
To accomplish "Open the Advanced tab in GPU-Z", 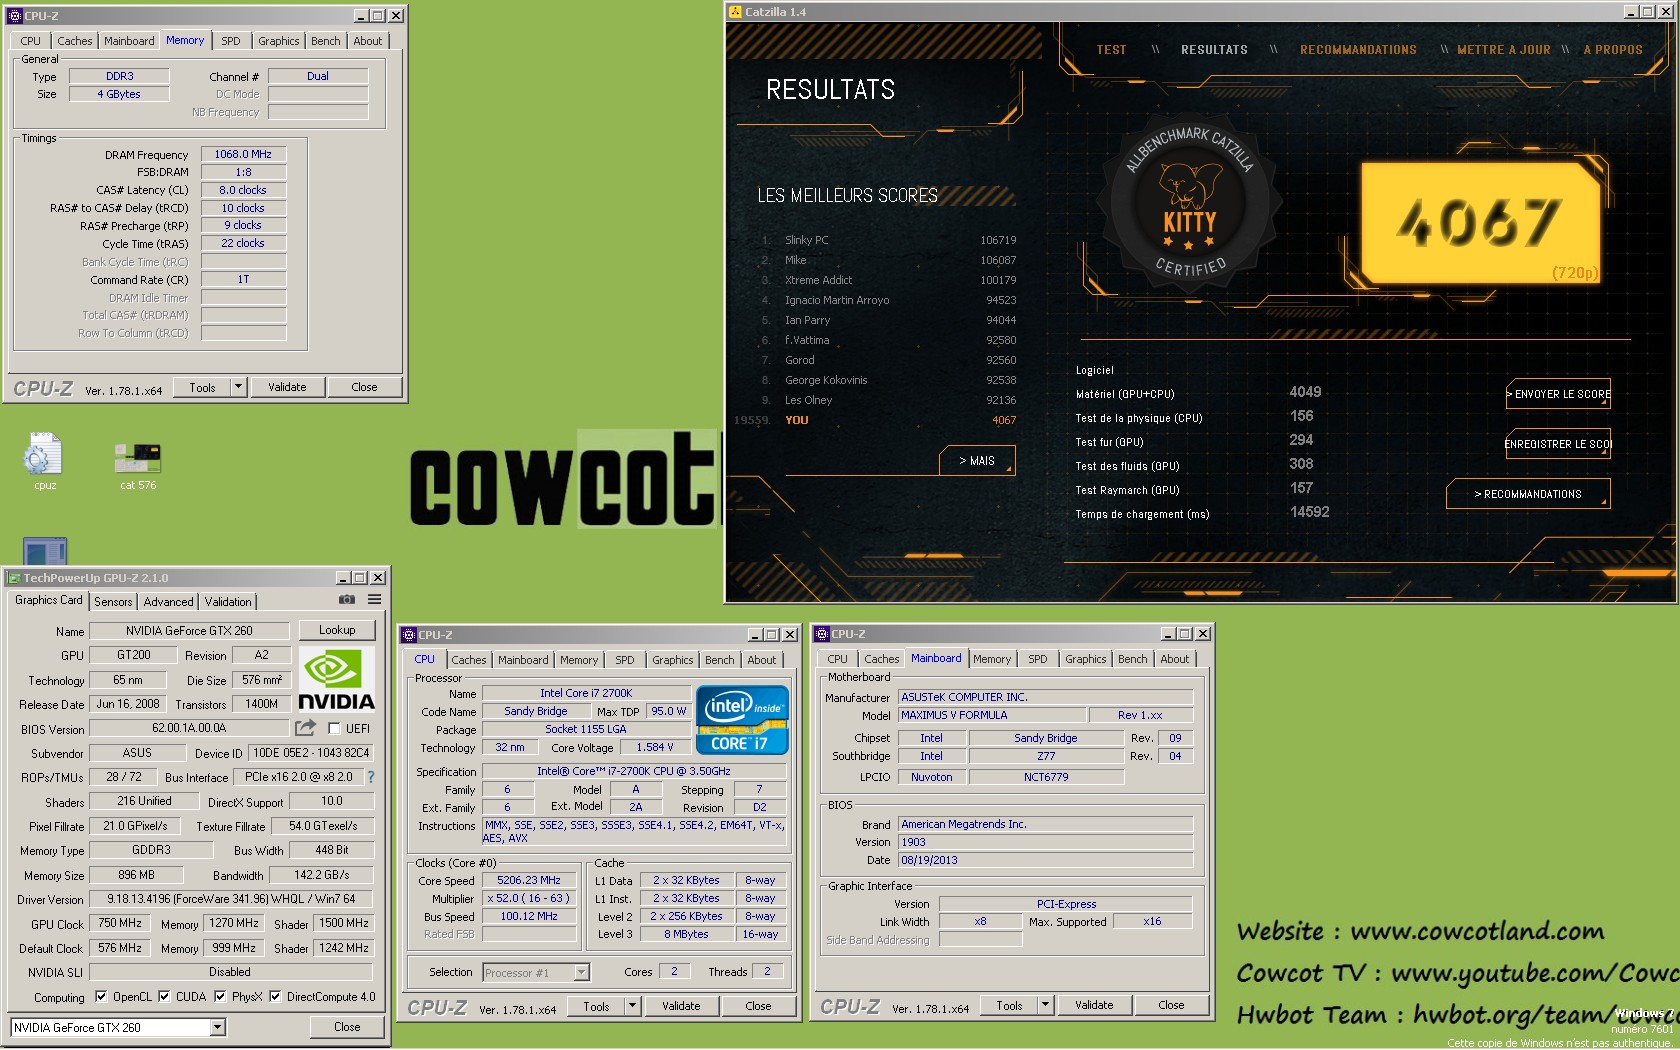I will point(168,602).
